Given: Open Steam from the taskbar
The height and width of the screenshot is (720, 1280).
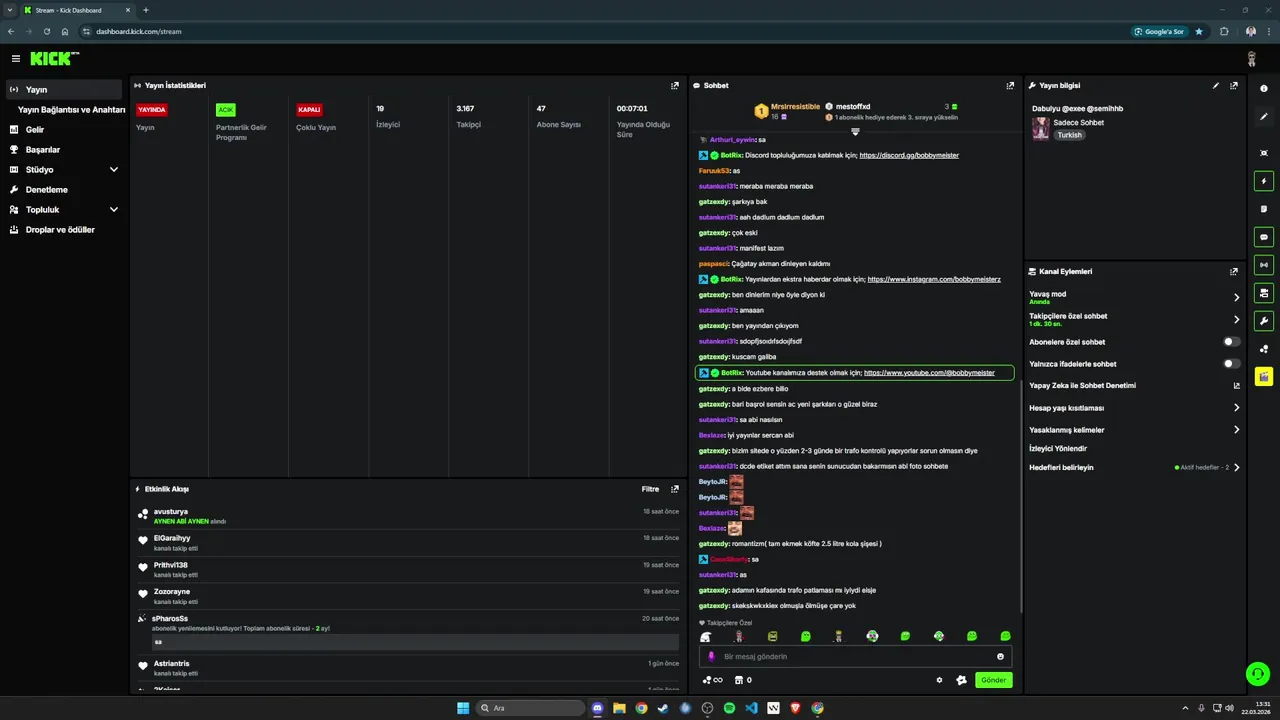Looking at the screenshot, I should 663,708.
